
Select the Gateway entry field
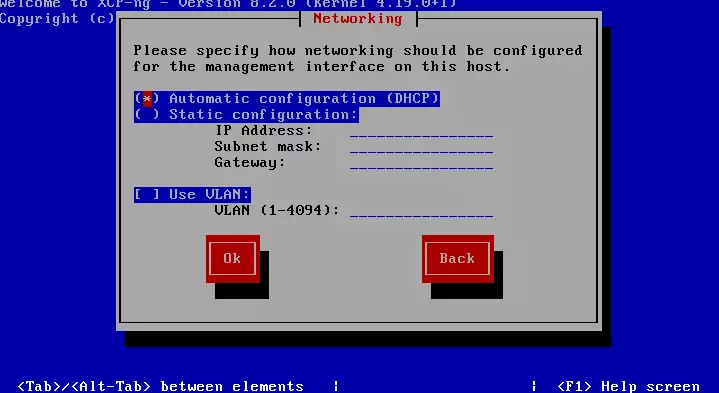click(421, 163)
